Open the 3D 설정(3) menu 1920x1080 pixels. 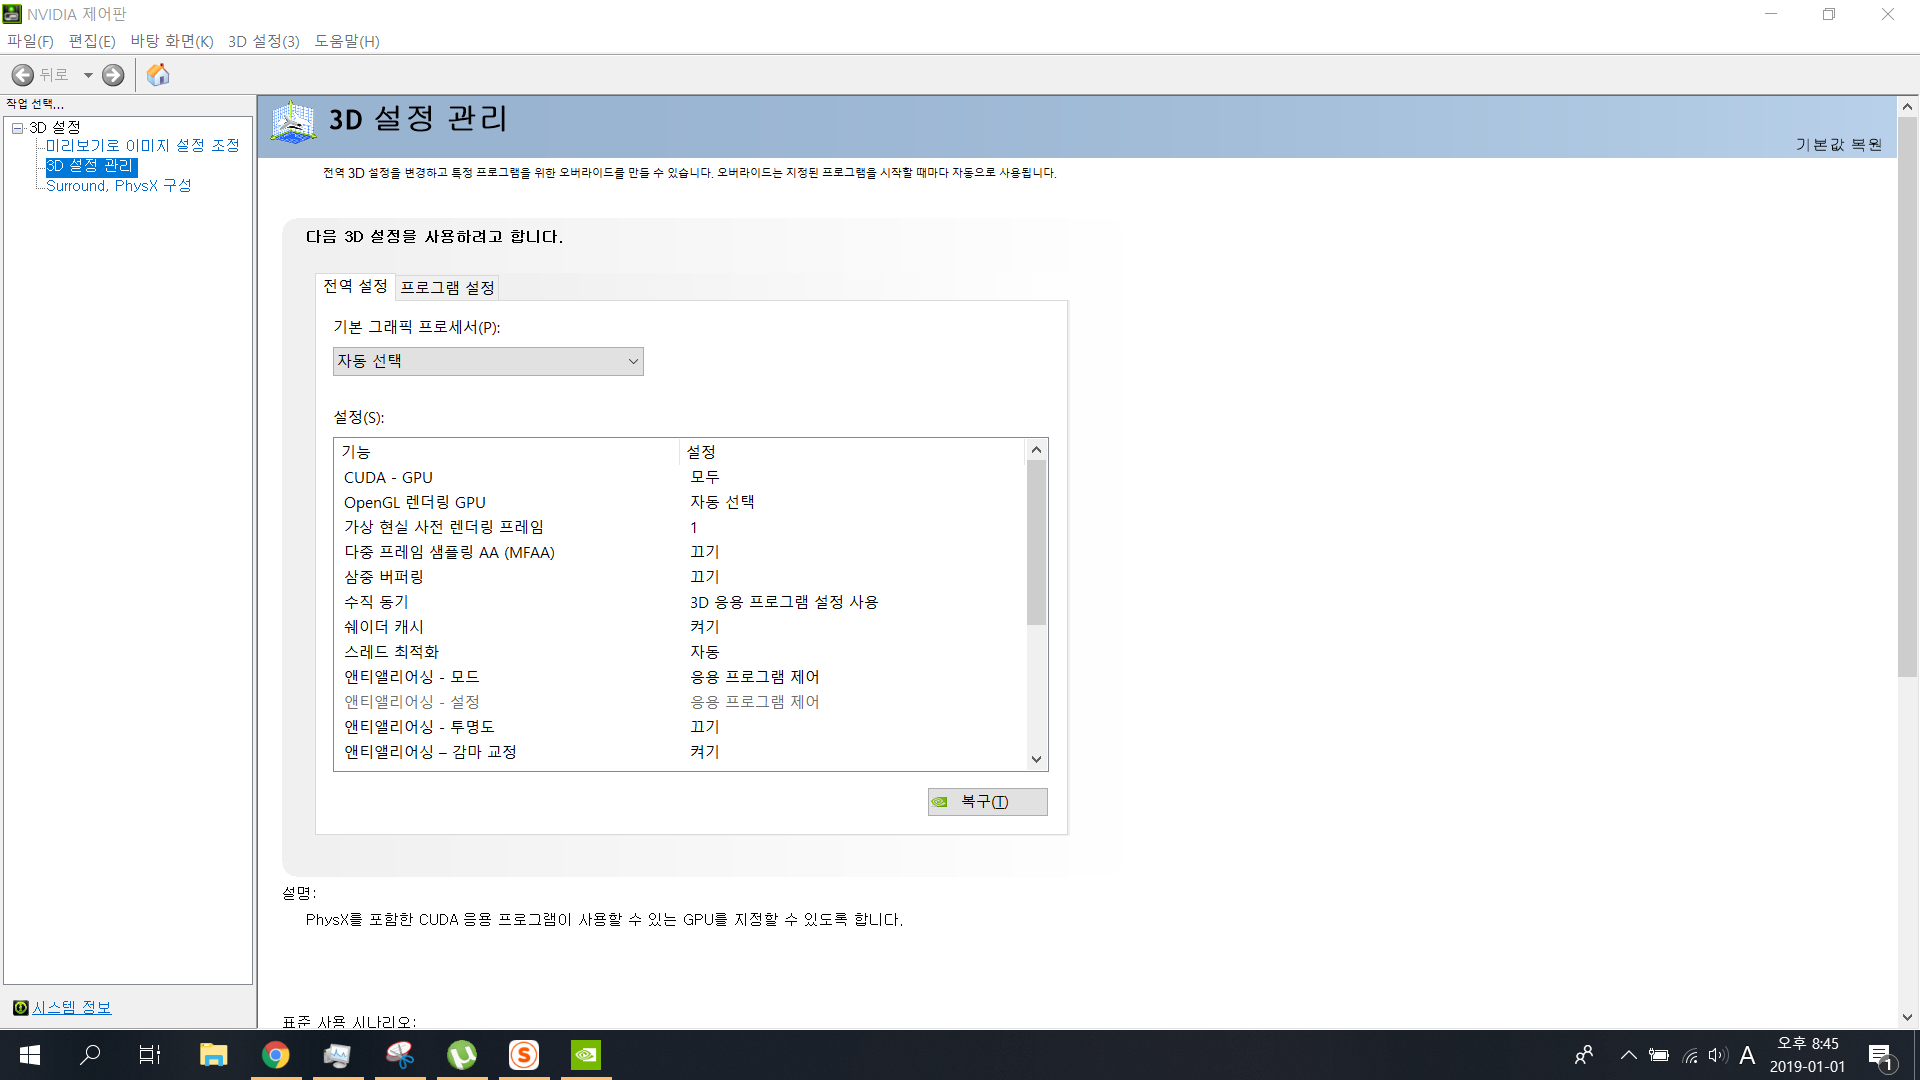click(x=264, y=41)
